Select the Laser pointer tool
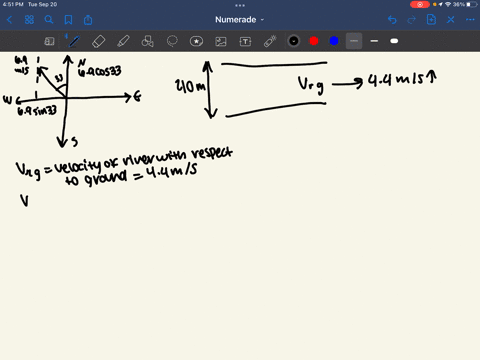The width and height of the screenshot is (480, 360). pyautogui.click(x=270, y=41)
